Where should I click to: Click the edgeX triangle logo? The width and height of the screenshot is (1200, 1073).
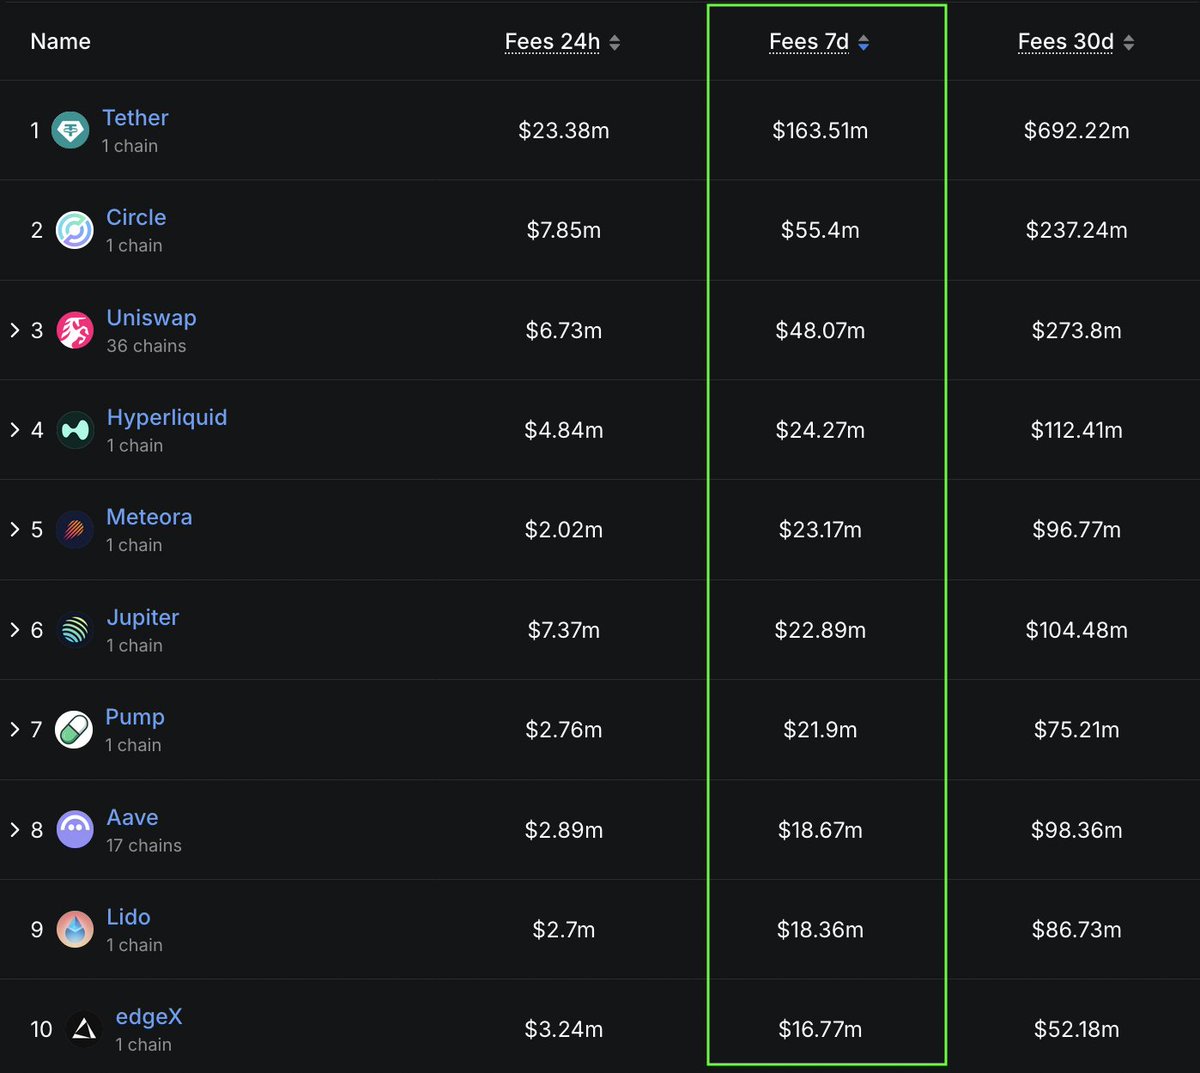(83, 1029)
